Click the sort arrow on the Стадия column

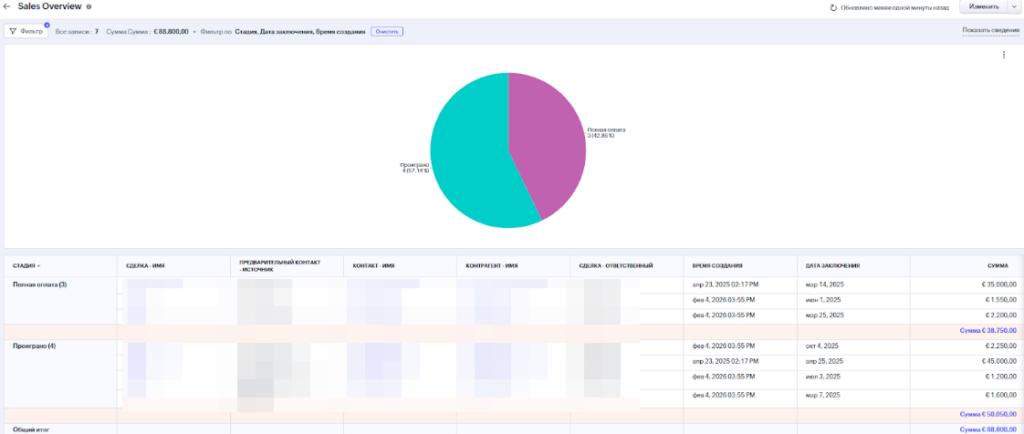39,266
